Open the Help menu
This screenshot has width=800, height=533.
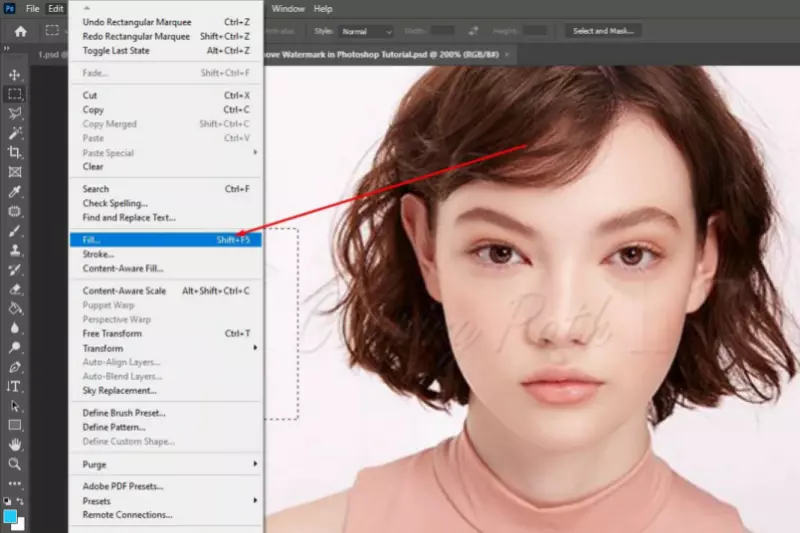click(323, 9)
